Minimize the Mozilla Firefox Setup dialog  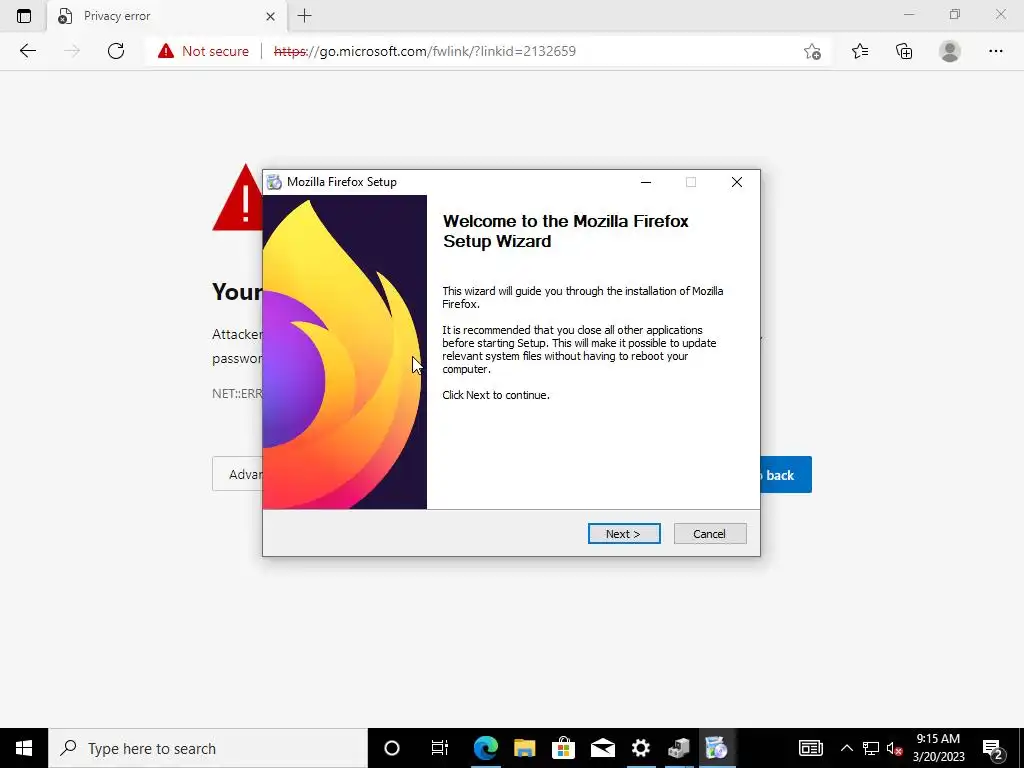(x=646, y=182)
